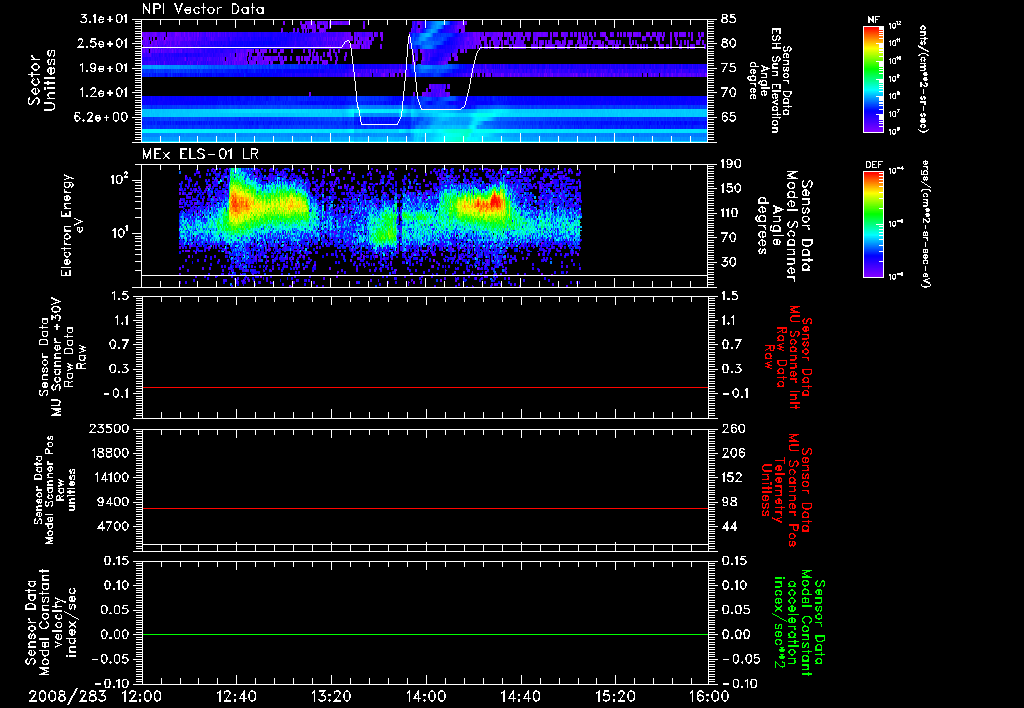Click the red 'MU Scanner Intf Raw Data' label
This screenshot has height=708, width=1024.
click(788, 357)
